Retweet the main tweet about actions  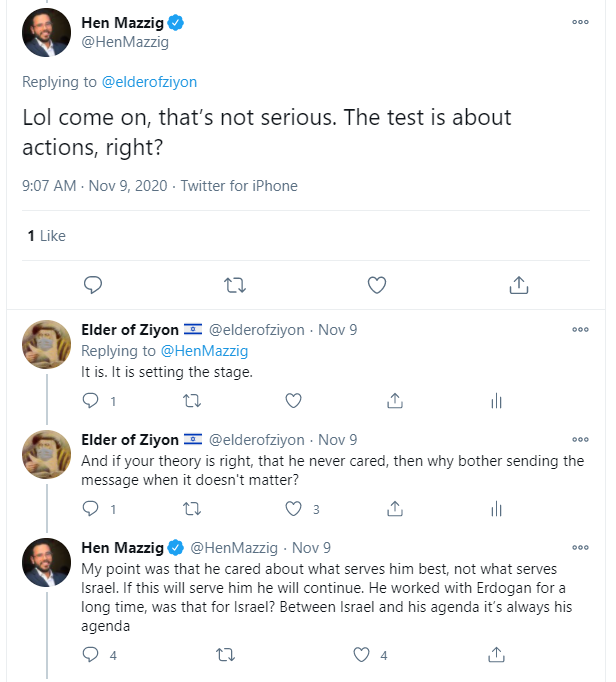click(235, 285)
